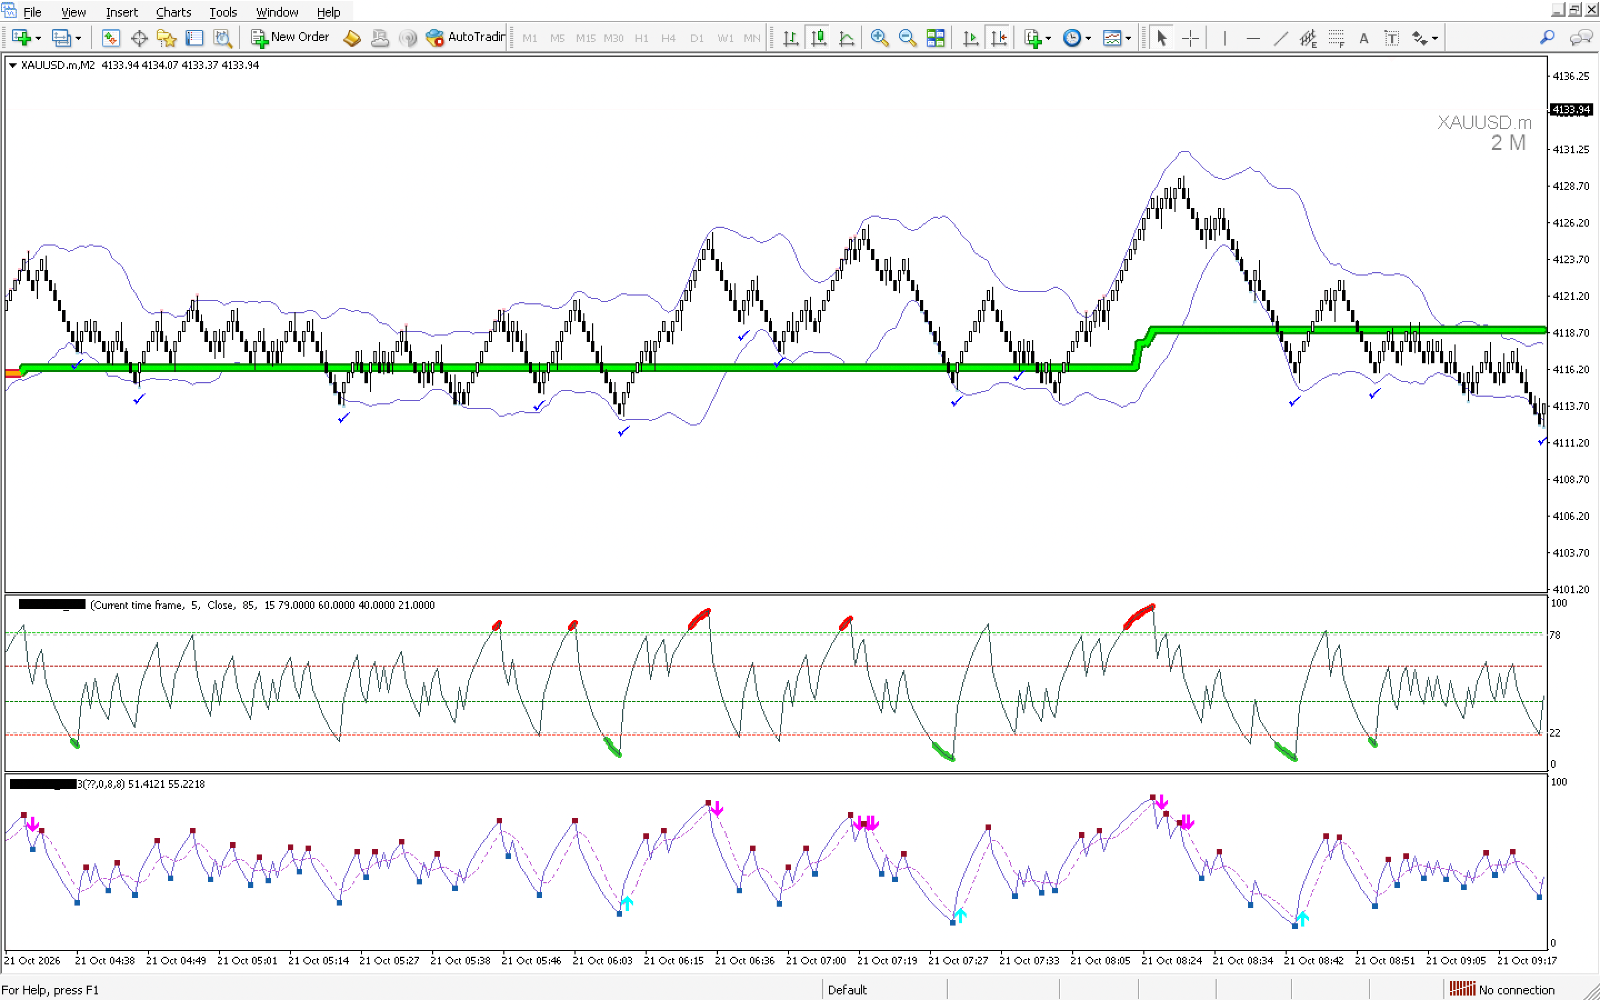Toggle the Terminal panel icon

(x=195, y=38)
